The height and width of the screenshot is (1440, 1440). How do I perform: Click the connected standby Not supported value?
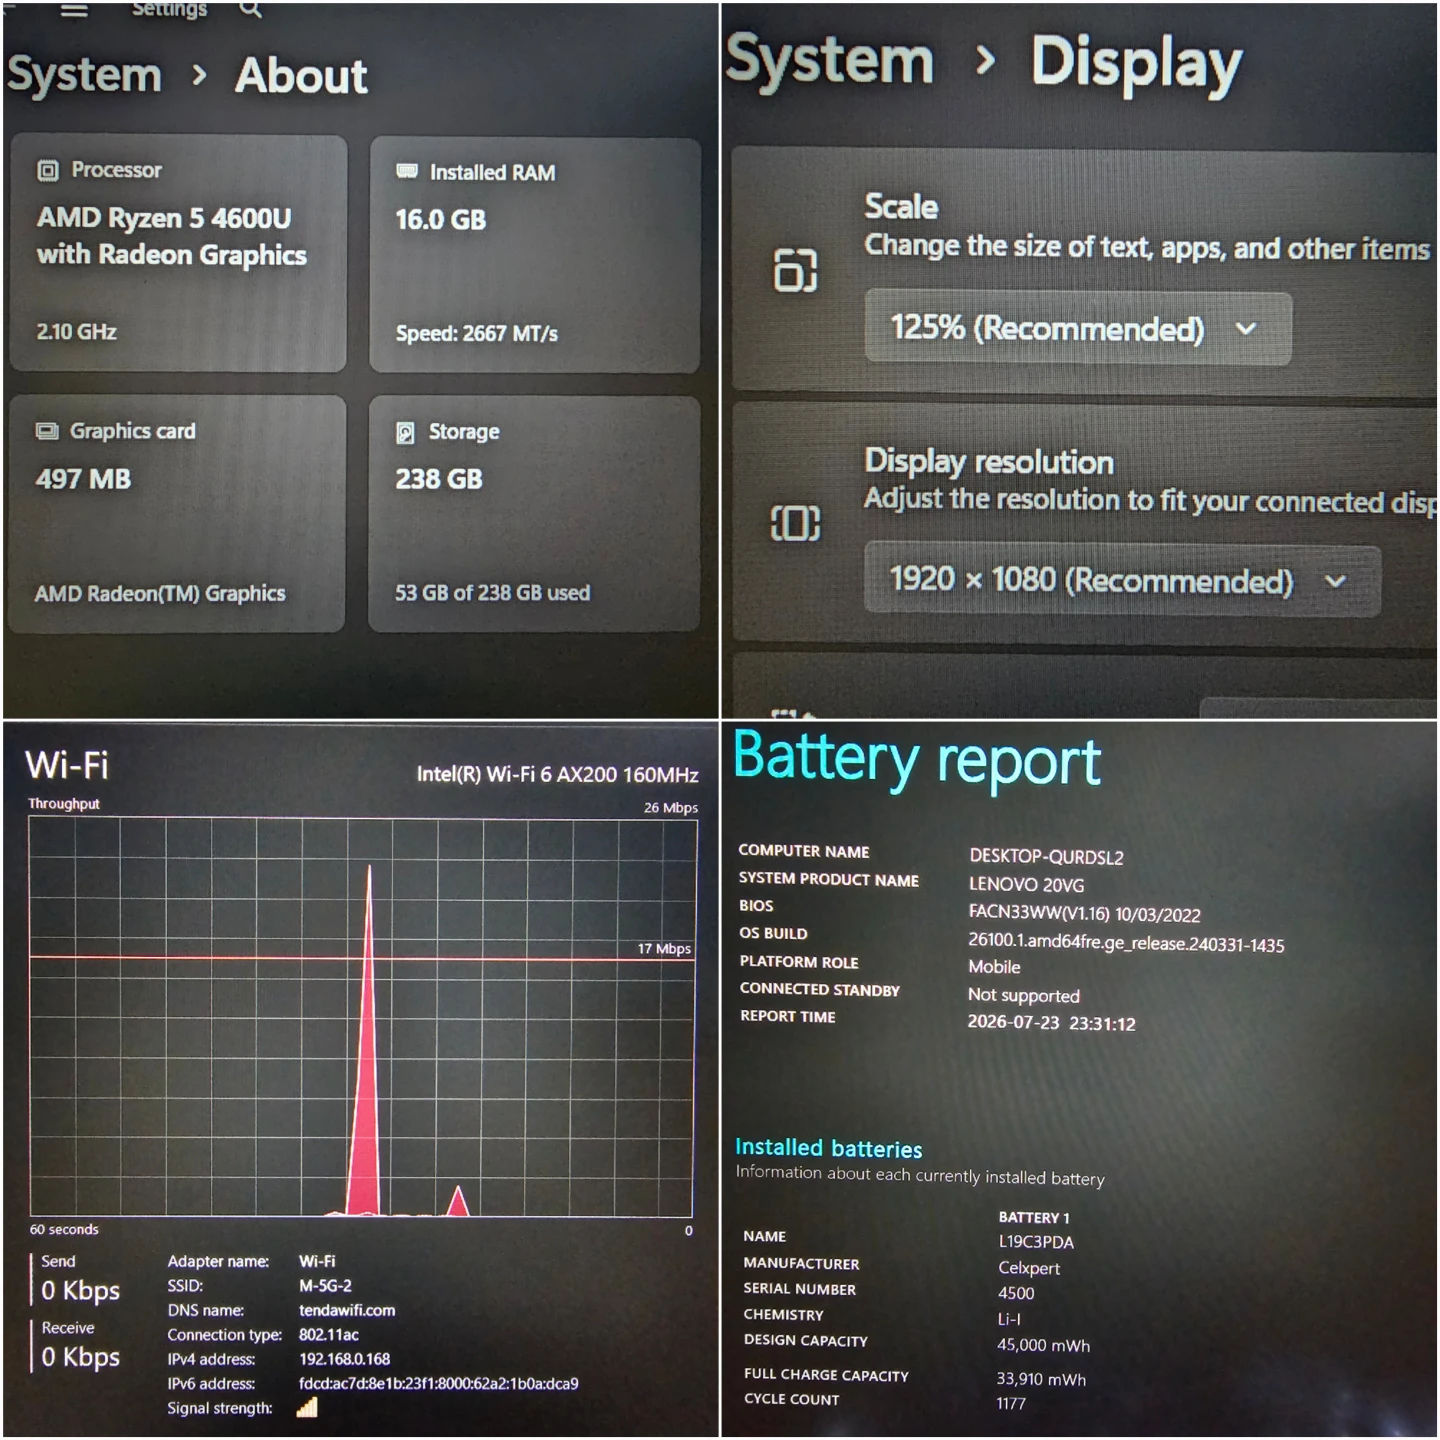(x=1024, y=995)
